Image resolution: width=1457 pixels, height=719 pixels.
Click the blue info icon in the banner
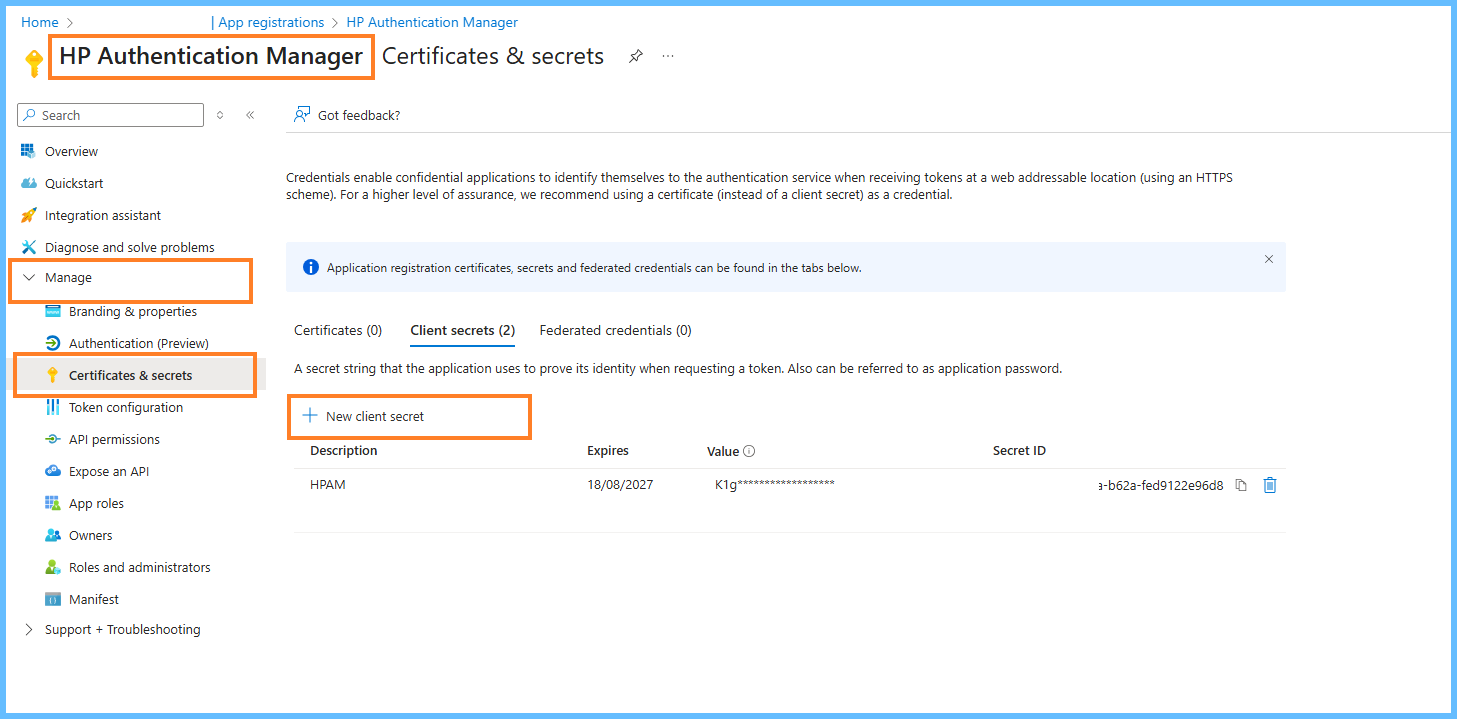pyautogui.click(x=311, y=267)
